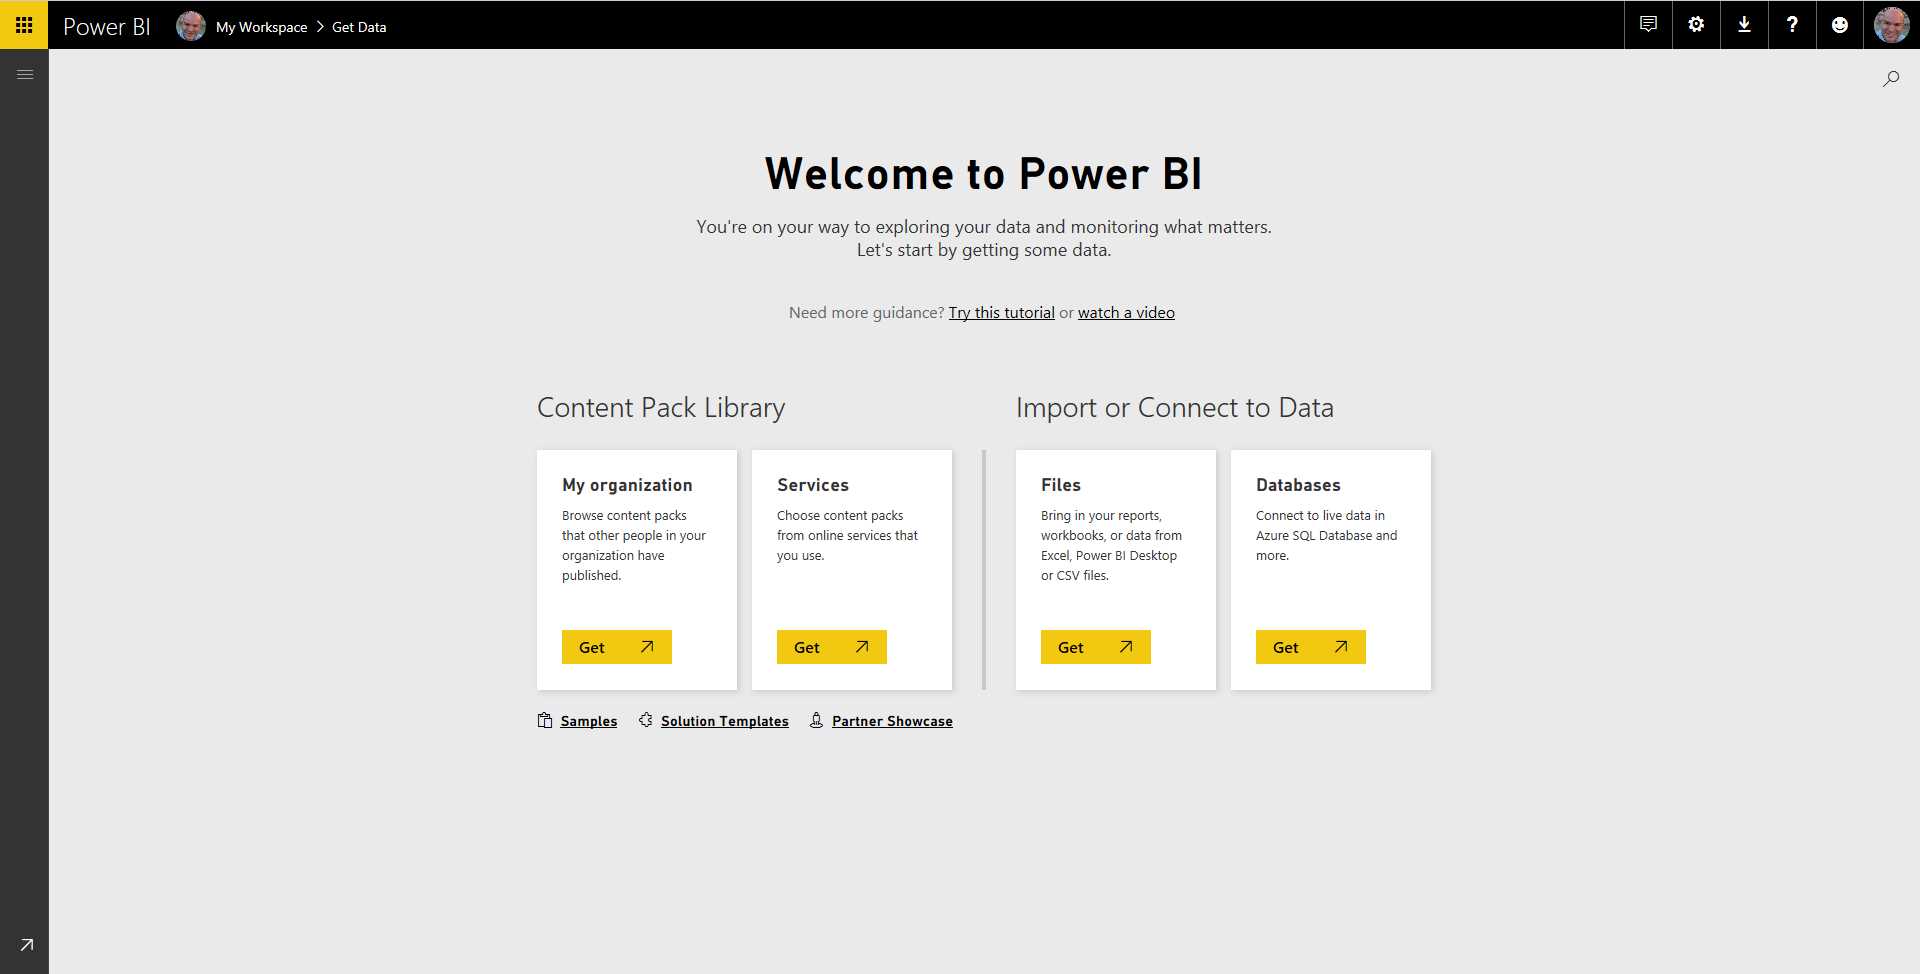This screenshot has width=1920, height=974.
Task: Click the Power BI logo in the top bar
Action: coord(106,26)
